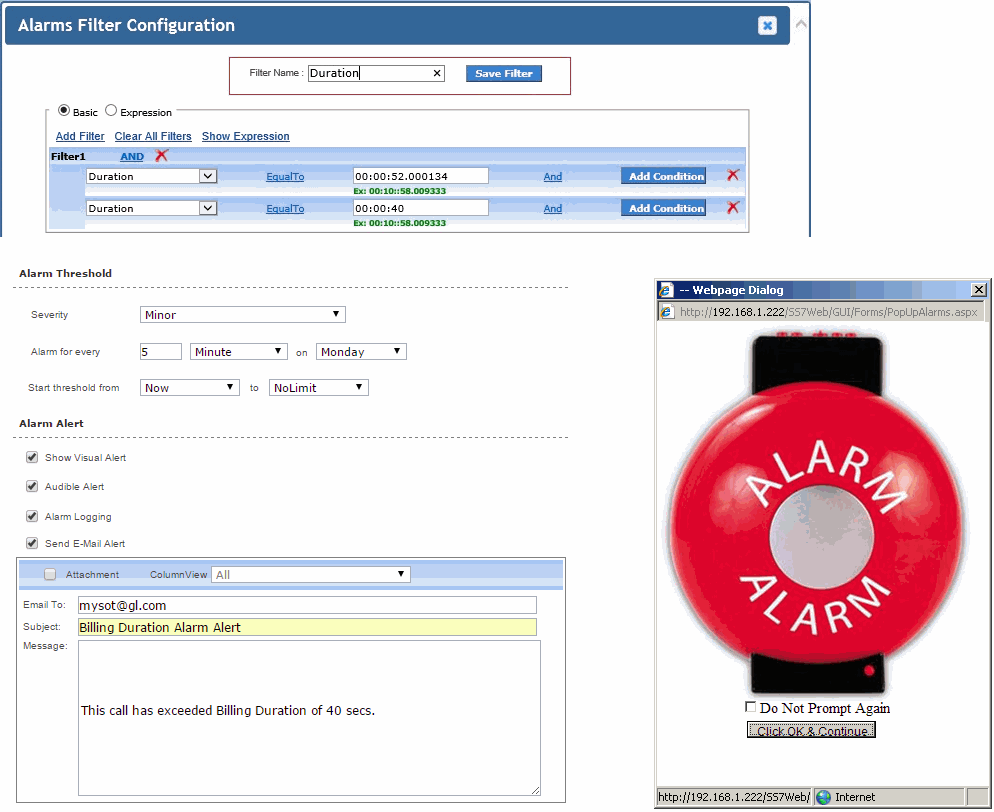Open the first Duration field dropdown

152,176
